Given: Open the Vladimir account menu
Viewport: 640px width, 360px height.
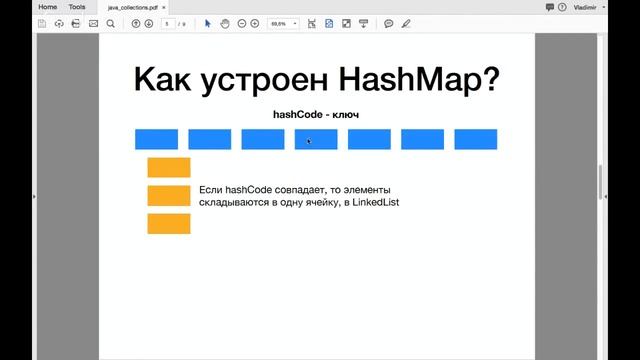Looking at the screenshot, I should [589, 7].
